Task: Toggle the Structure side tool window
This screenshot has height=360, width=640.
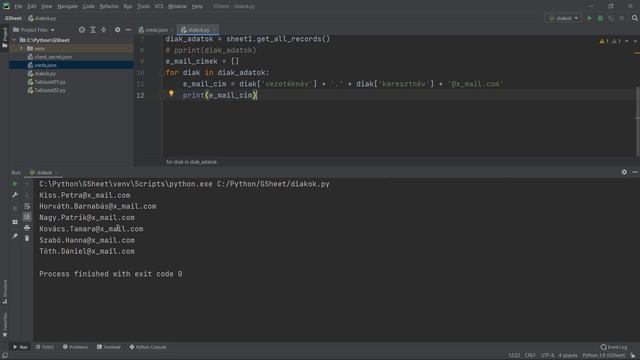Action: tap(5, 291)
